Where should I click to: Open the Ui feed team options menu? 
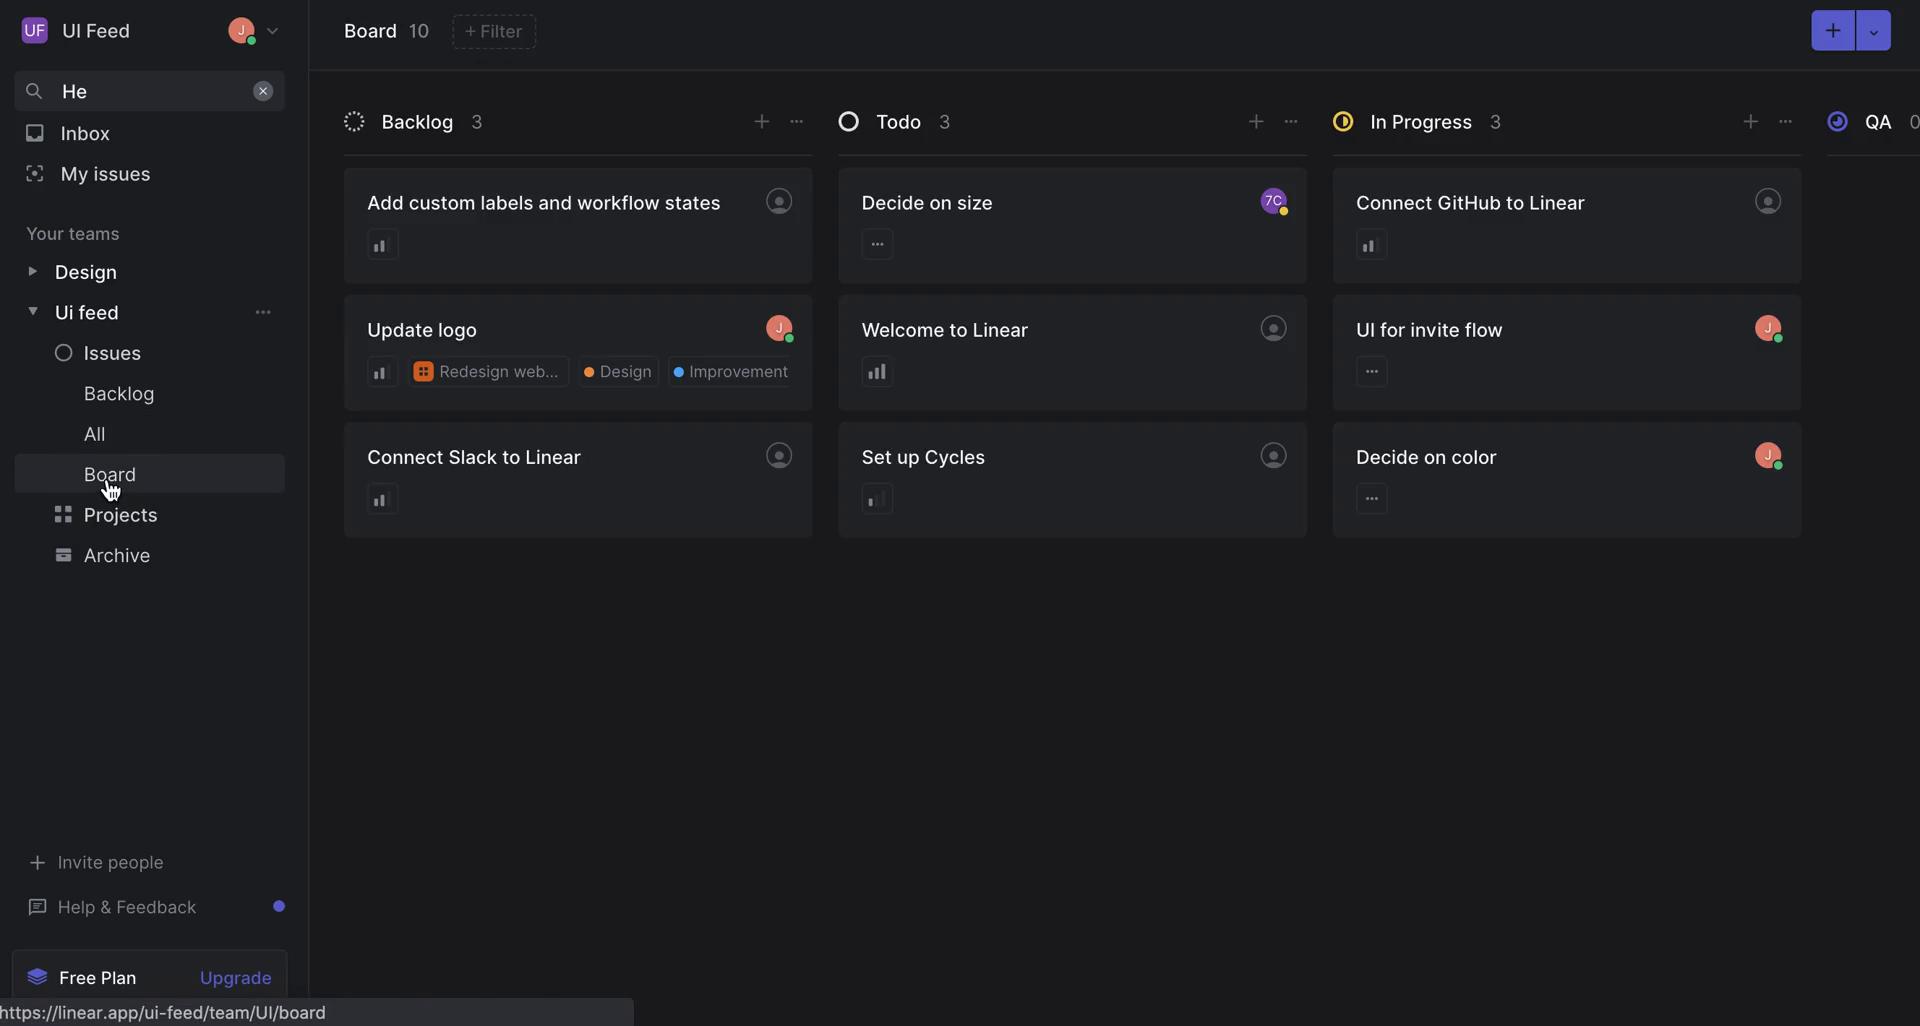point(263,312)
